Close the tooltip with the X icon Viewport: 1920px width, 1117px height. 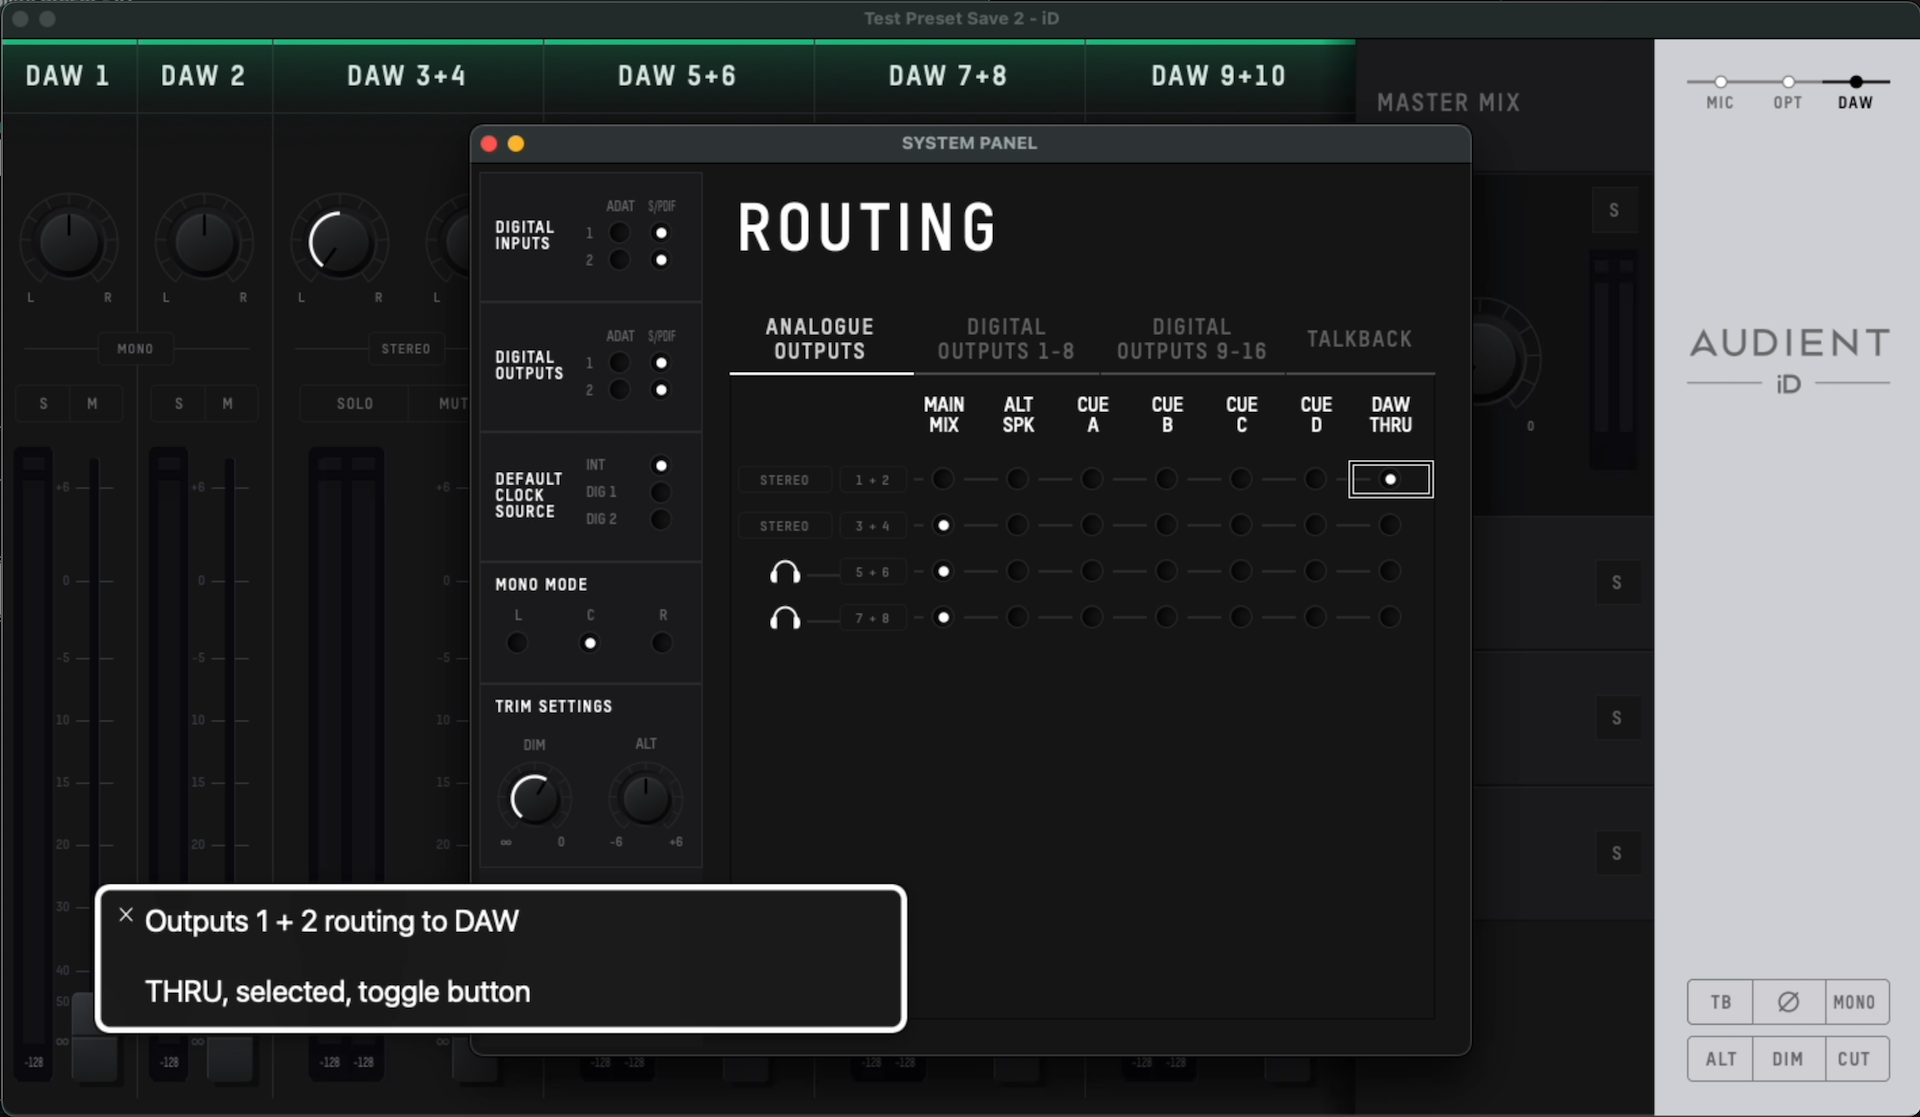(126, 915)
